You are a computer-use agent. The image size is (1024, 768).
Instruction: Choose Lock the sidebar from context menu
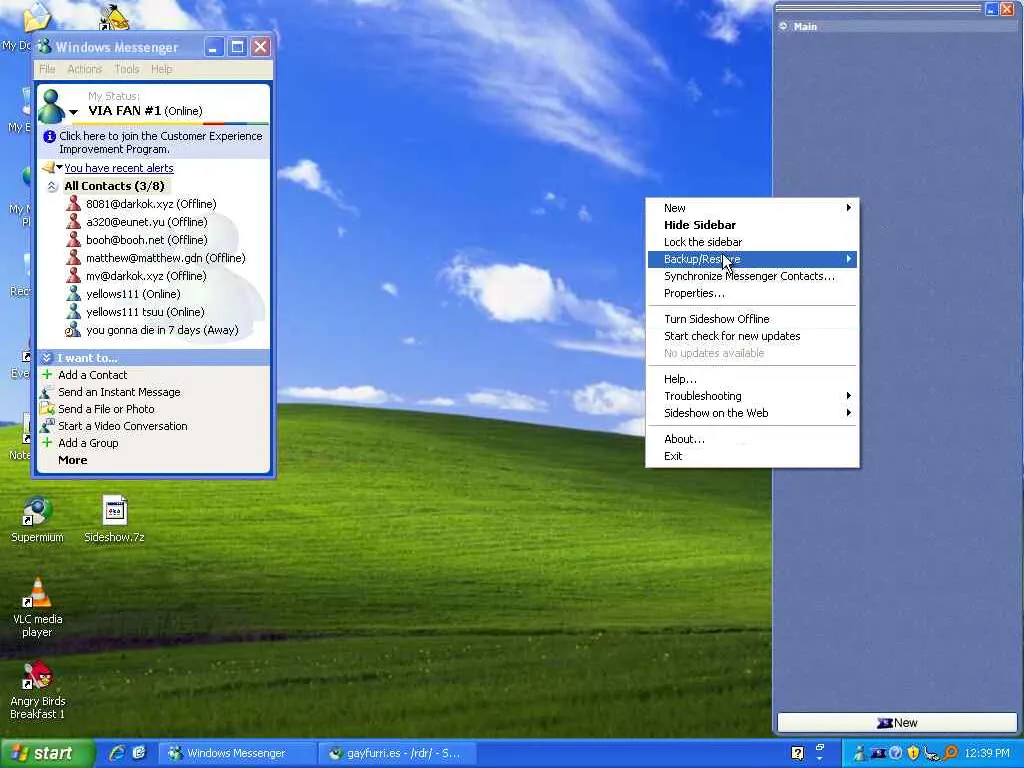tap(752, 242)
